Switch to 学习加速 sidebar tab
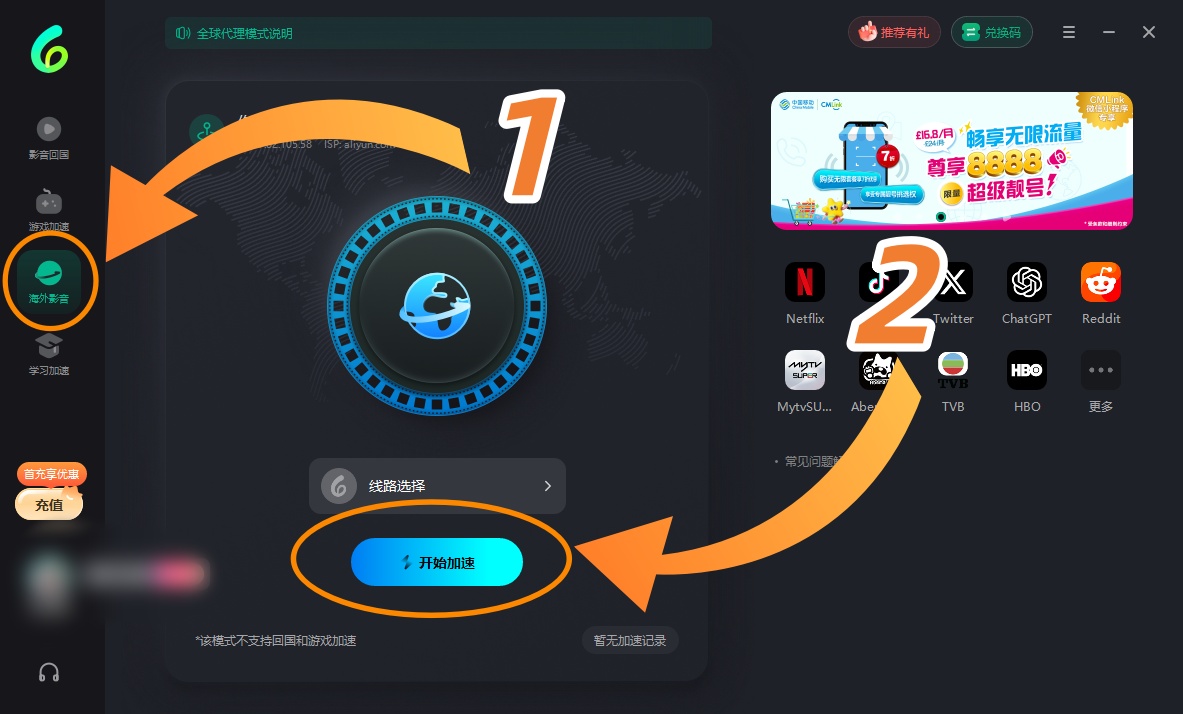The height and width of the screenshot is (714, 1183). click(x=49, y=354)
